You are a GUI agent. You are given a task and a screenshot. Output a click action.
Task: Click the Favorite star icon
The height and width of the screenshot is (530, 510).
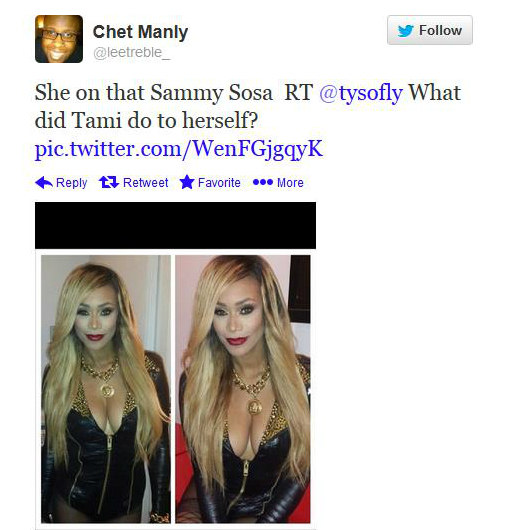187,182
